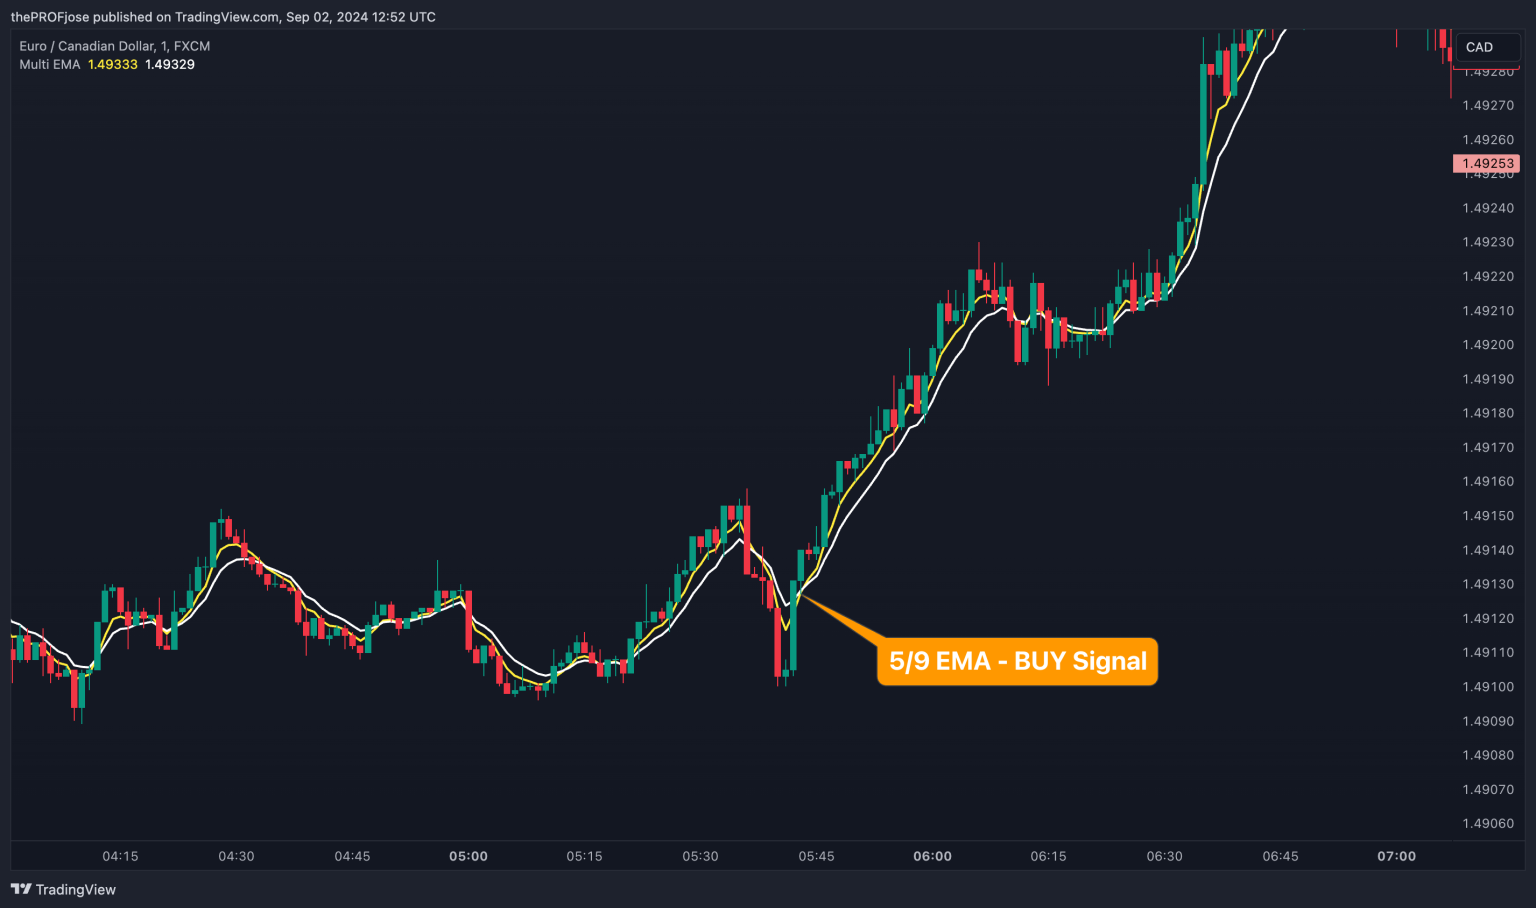Click the yellow EMA value 1.49333
This screenshot has height=908, width=1536.
point(112,64)
